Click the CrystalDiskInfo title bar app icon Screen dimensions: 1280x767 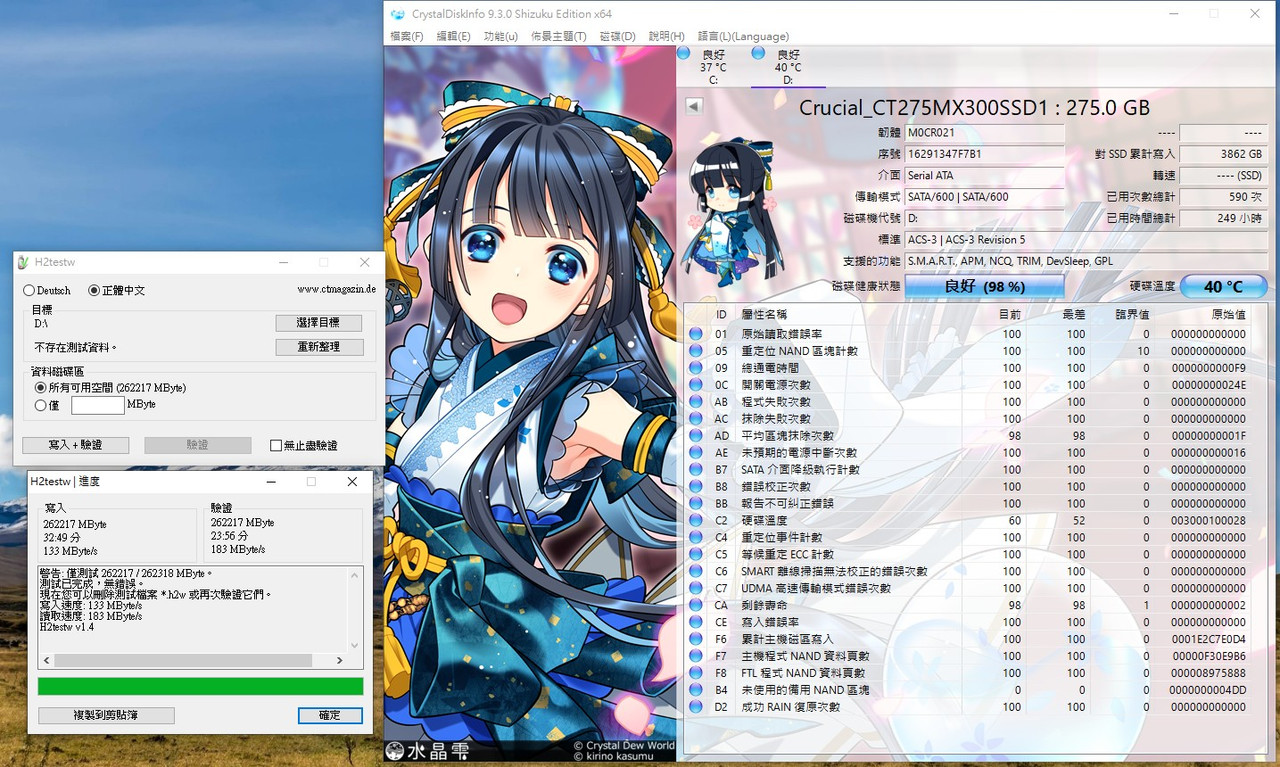coord(398,14)
